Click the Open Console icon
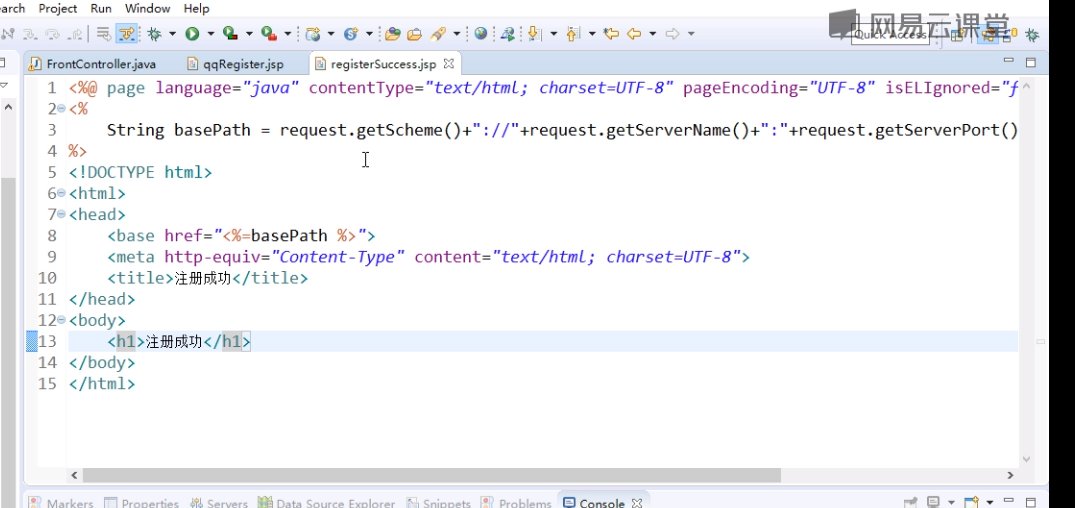 point(971,503)
